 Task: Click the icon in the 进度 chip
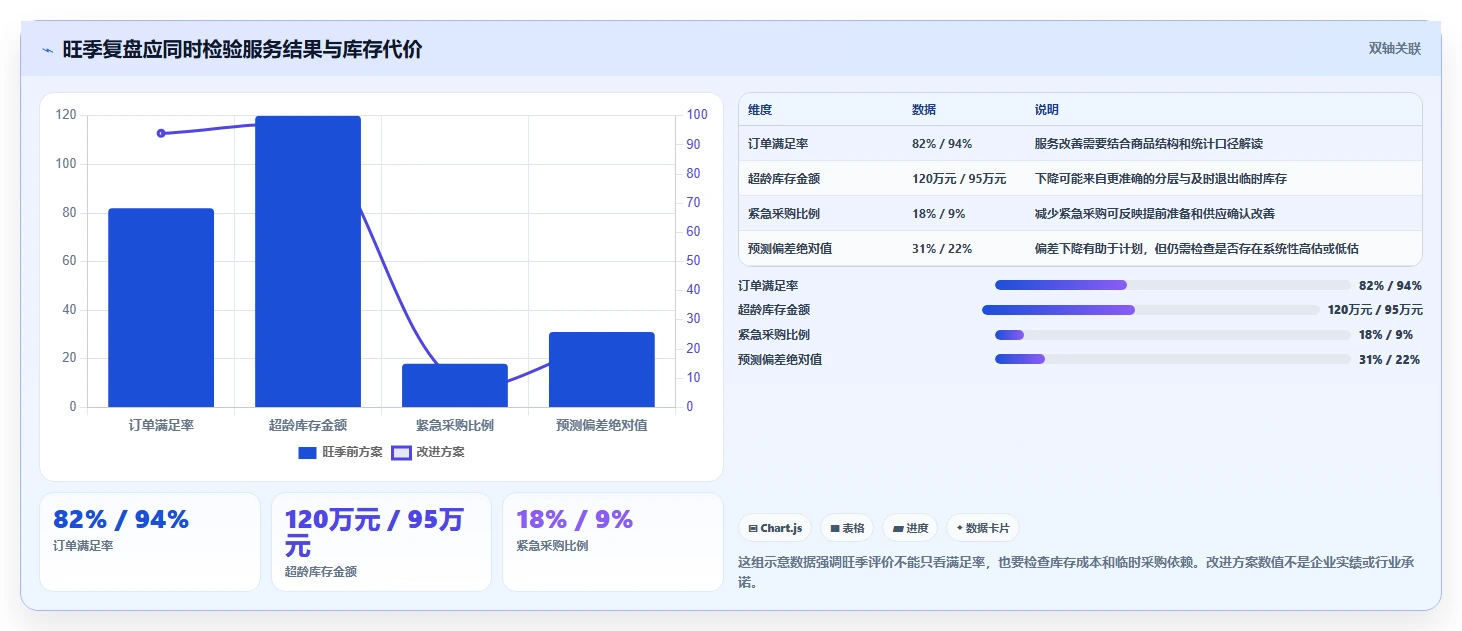coord(898,528)
